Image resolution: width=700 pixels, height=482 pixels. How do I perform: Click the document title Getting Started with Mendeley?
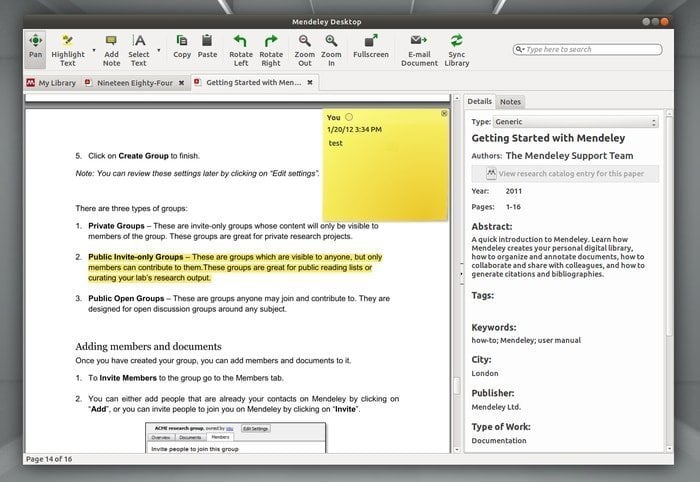click(548, 138)
